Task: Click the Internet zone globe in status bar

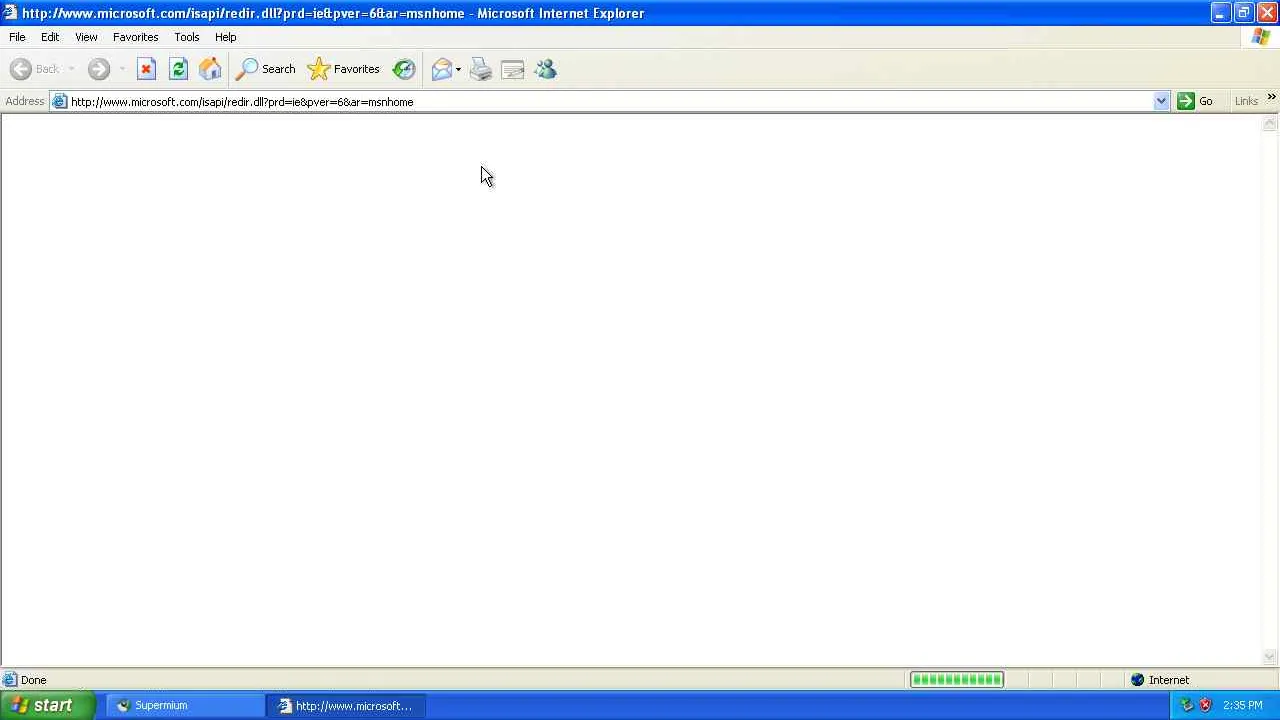Action: coord(1137,680)
